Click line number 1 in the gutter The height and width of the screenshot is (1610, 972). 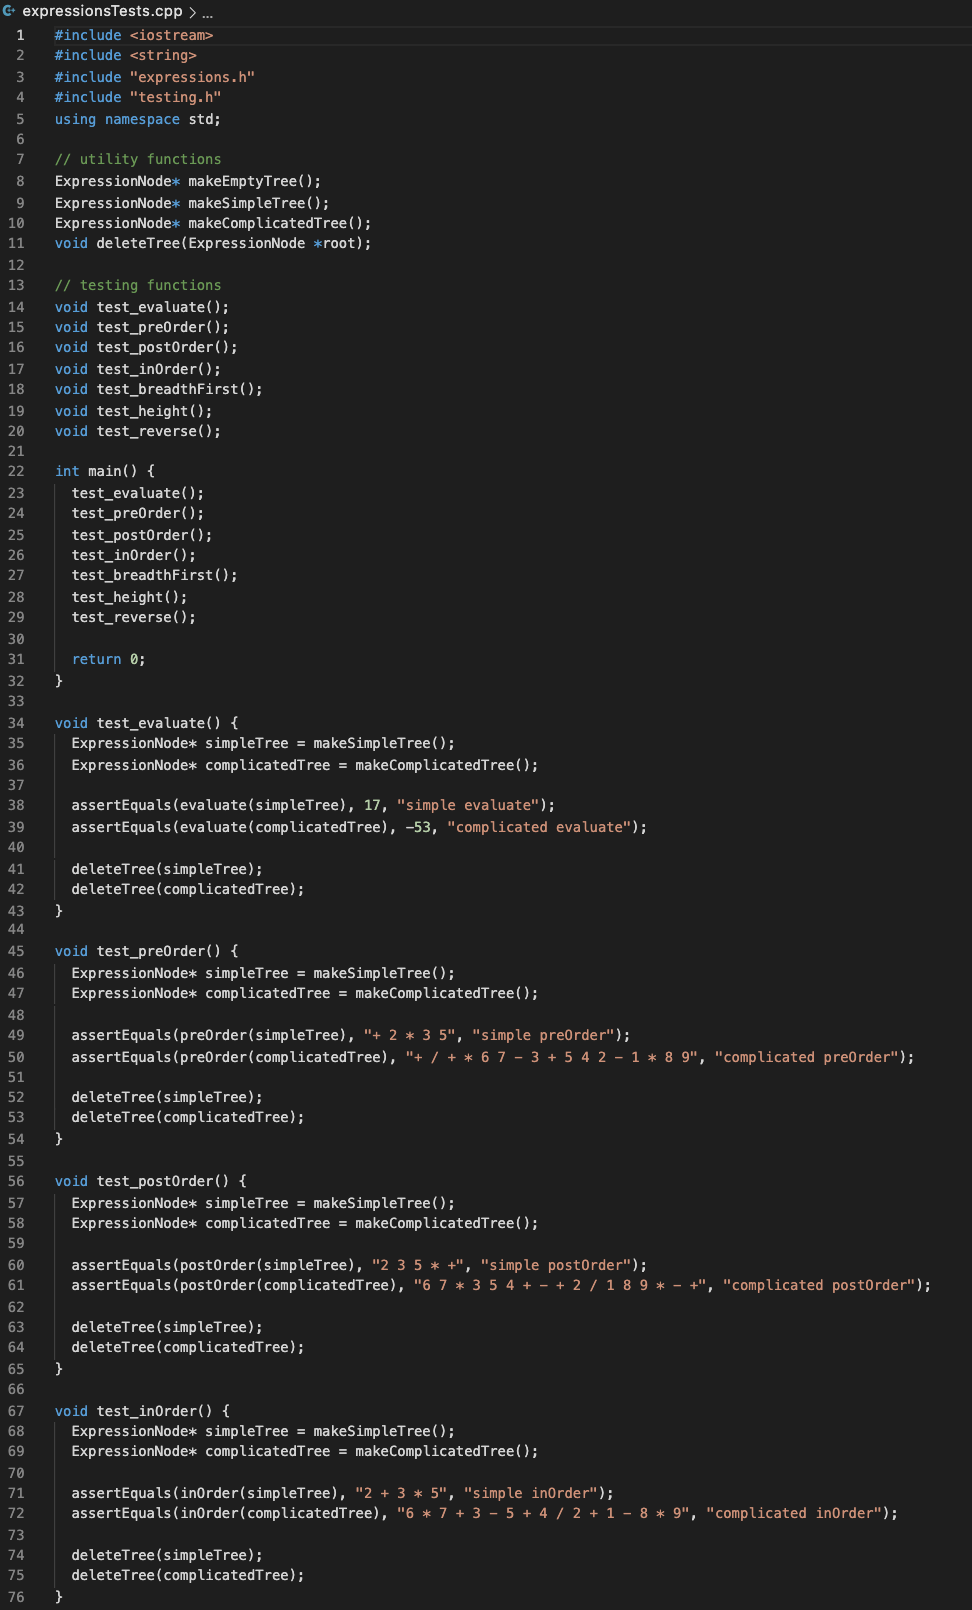pos(20,35)
